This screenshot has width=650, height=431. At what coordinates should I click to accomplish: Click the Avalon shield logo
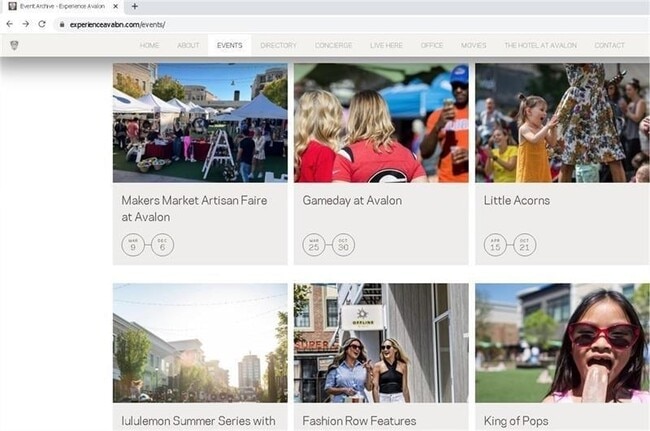pyautogui.click(x=14, y=45)
